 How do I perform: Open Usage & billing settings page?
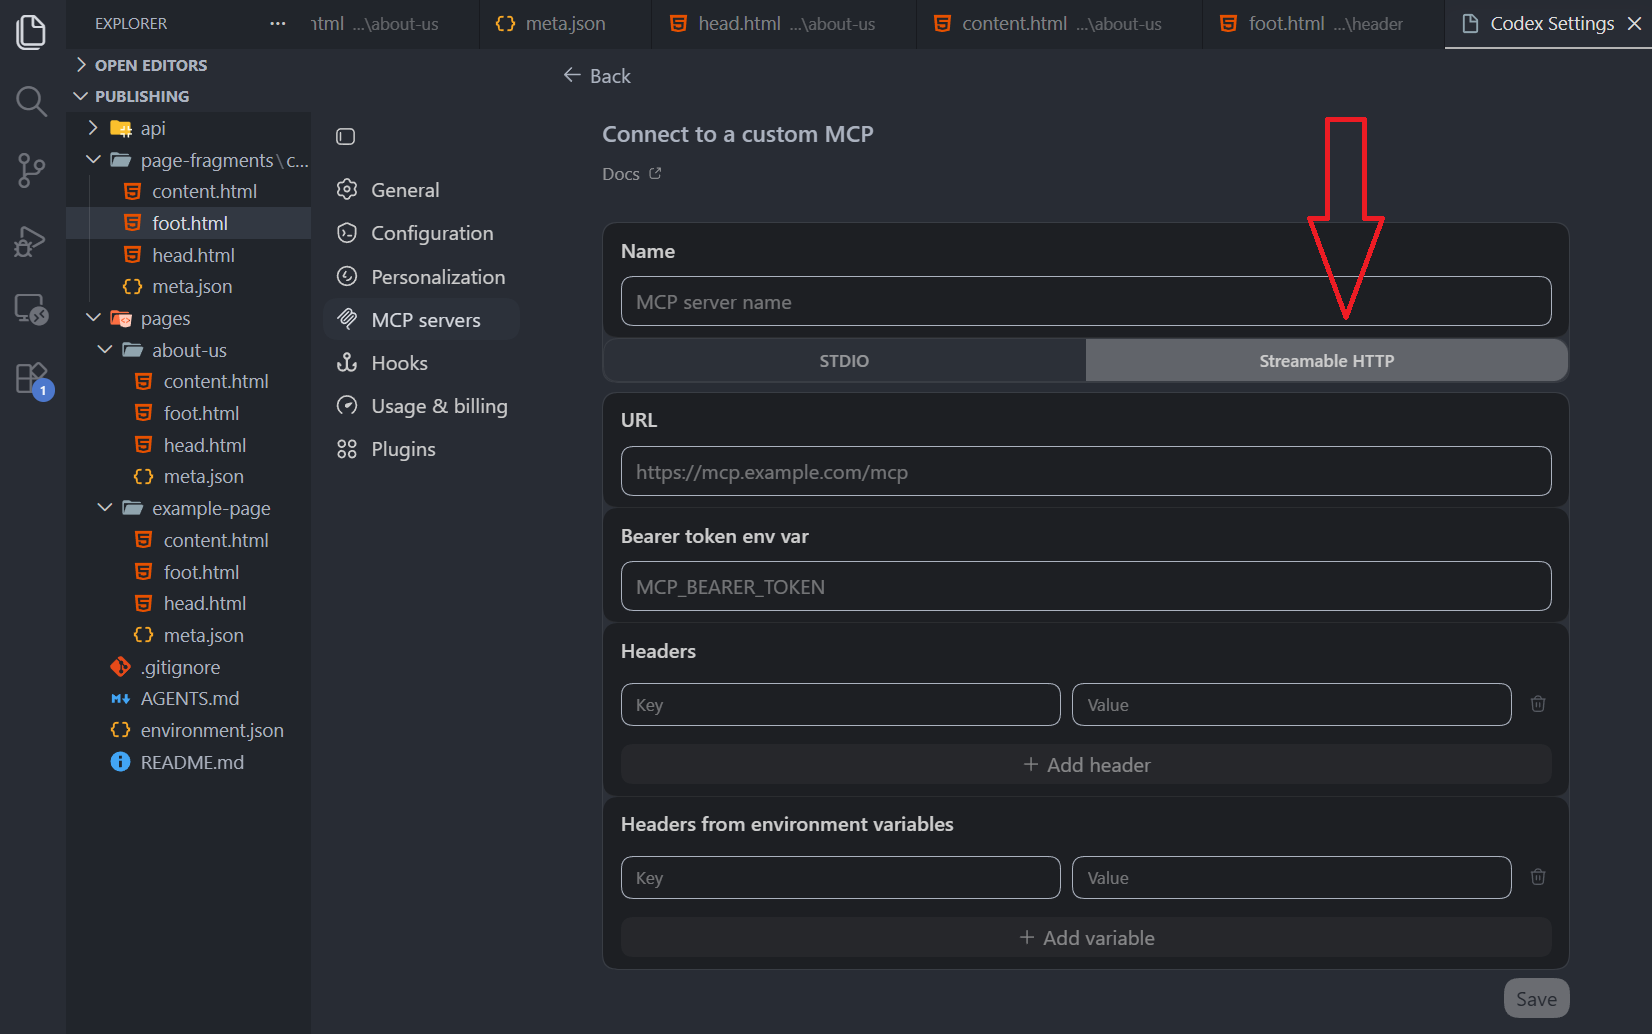[421, 406]
